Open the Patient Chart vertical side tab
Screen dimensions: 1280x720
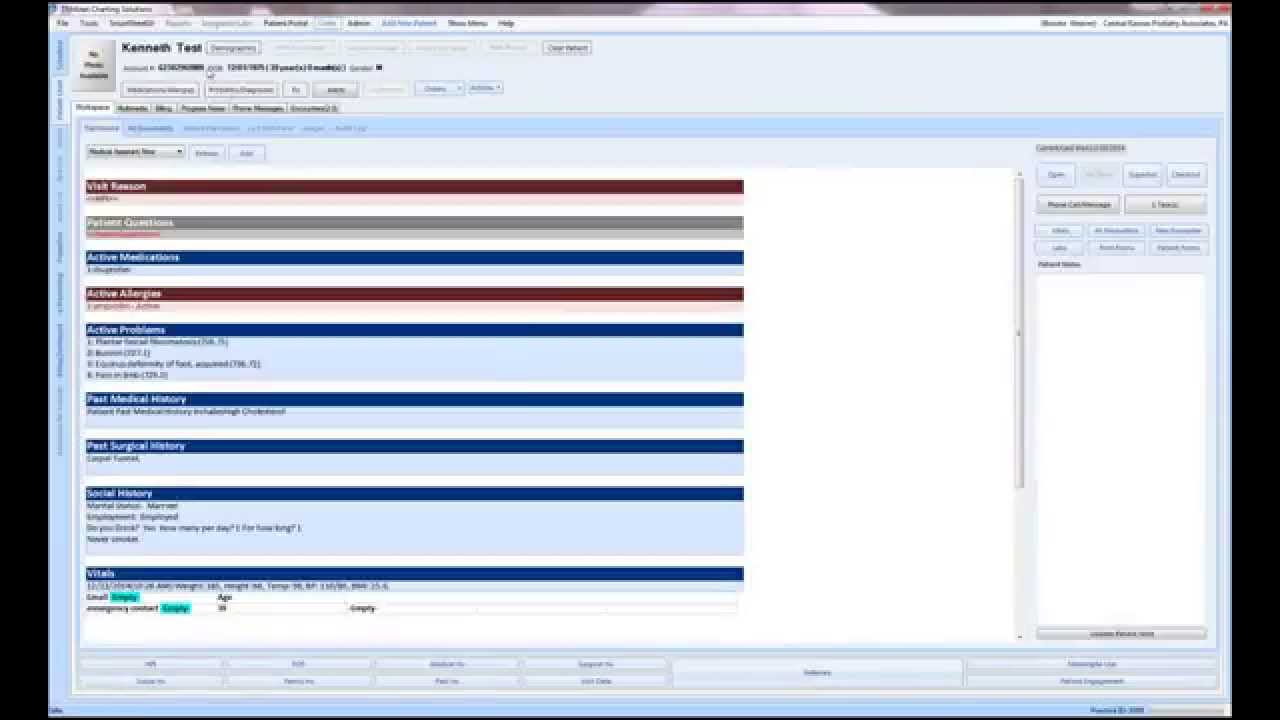(60, 101)
